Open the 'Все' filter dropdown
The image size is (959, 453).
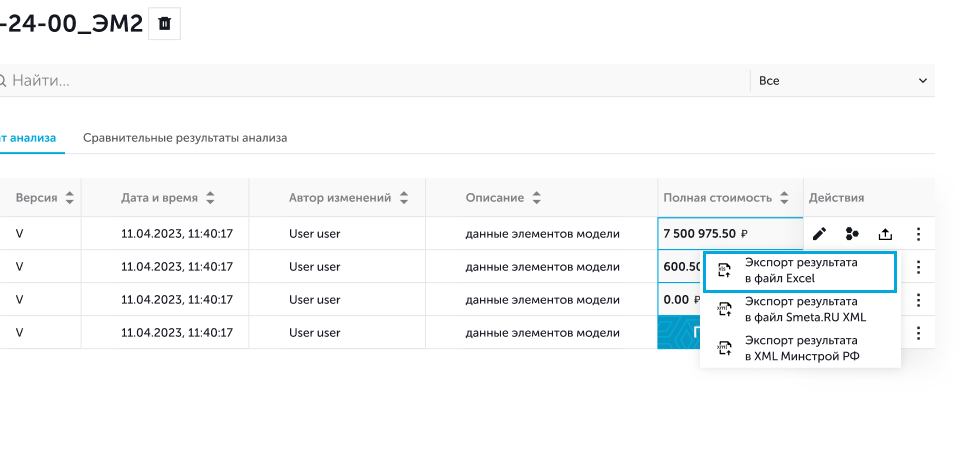(x=842, y=81)
